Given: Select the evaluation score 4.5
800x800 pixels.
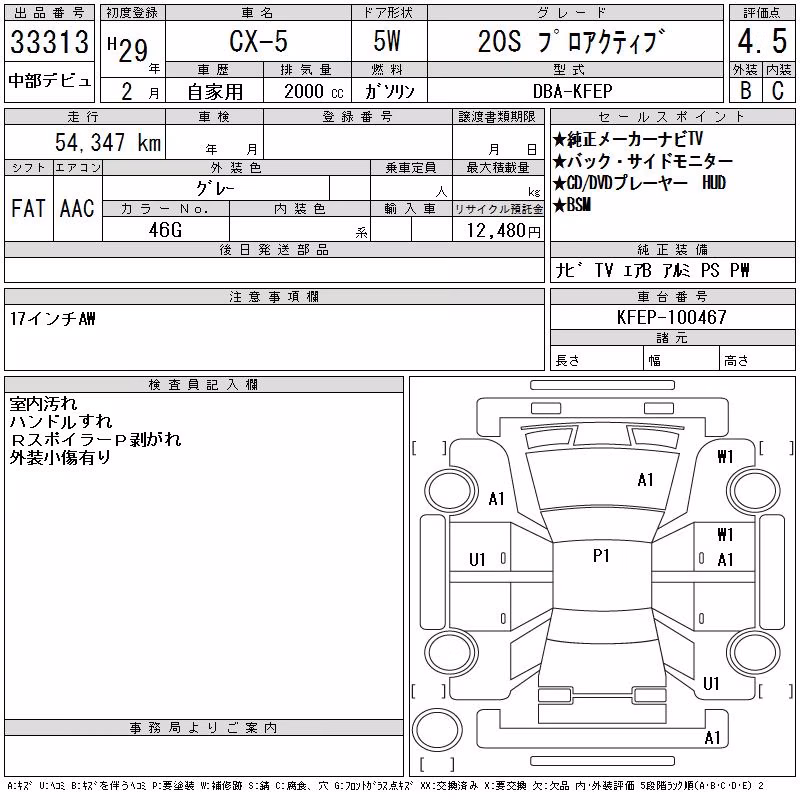Looking at the screenshot, I should [762, 41].
